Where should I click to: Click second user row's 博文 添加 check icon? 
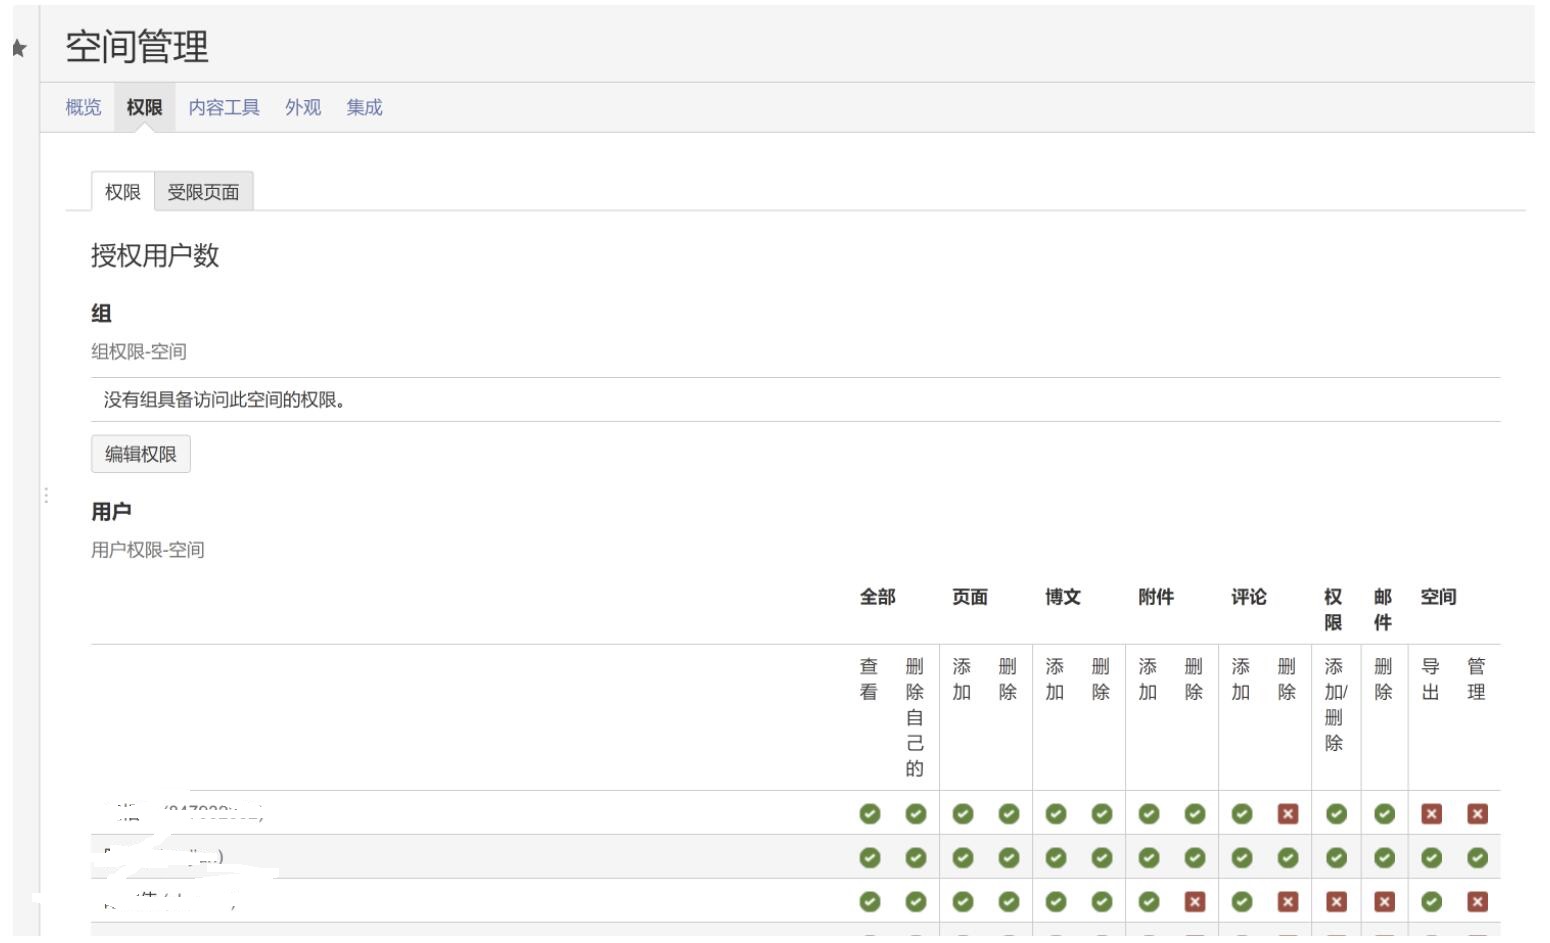pos(1055,858)
